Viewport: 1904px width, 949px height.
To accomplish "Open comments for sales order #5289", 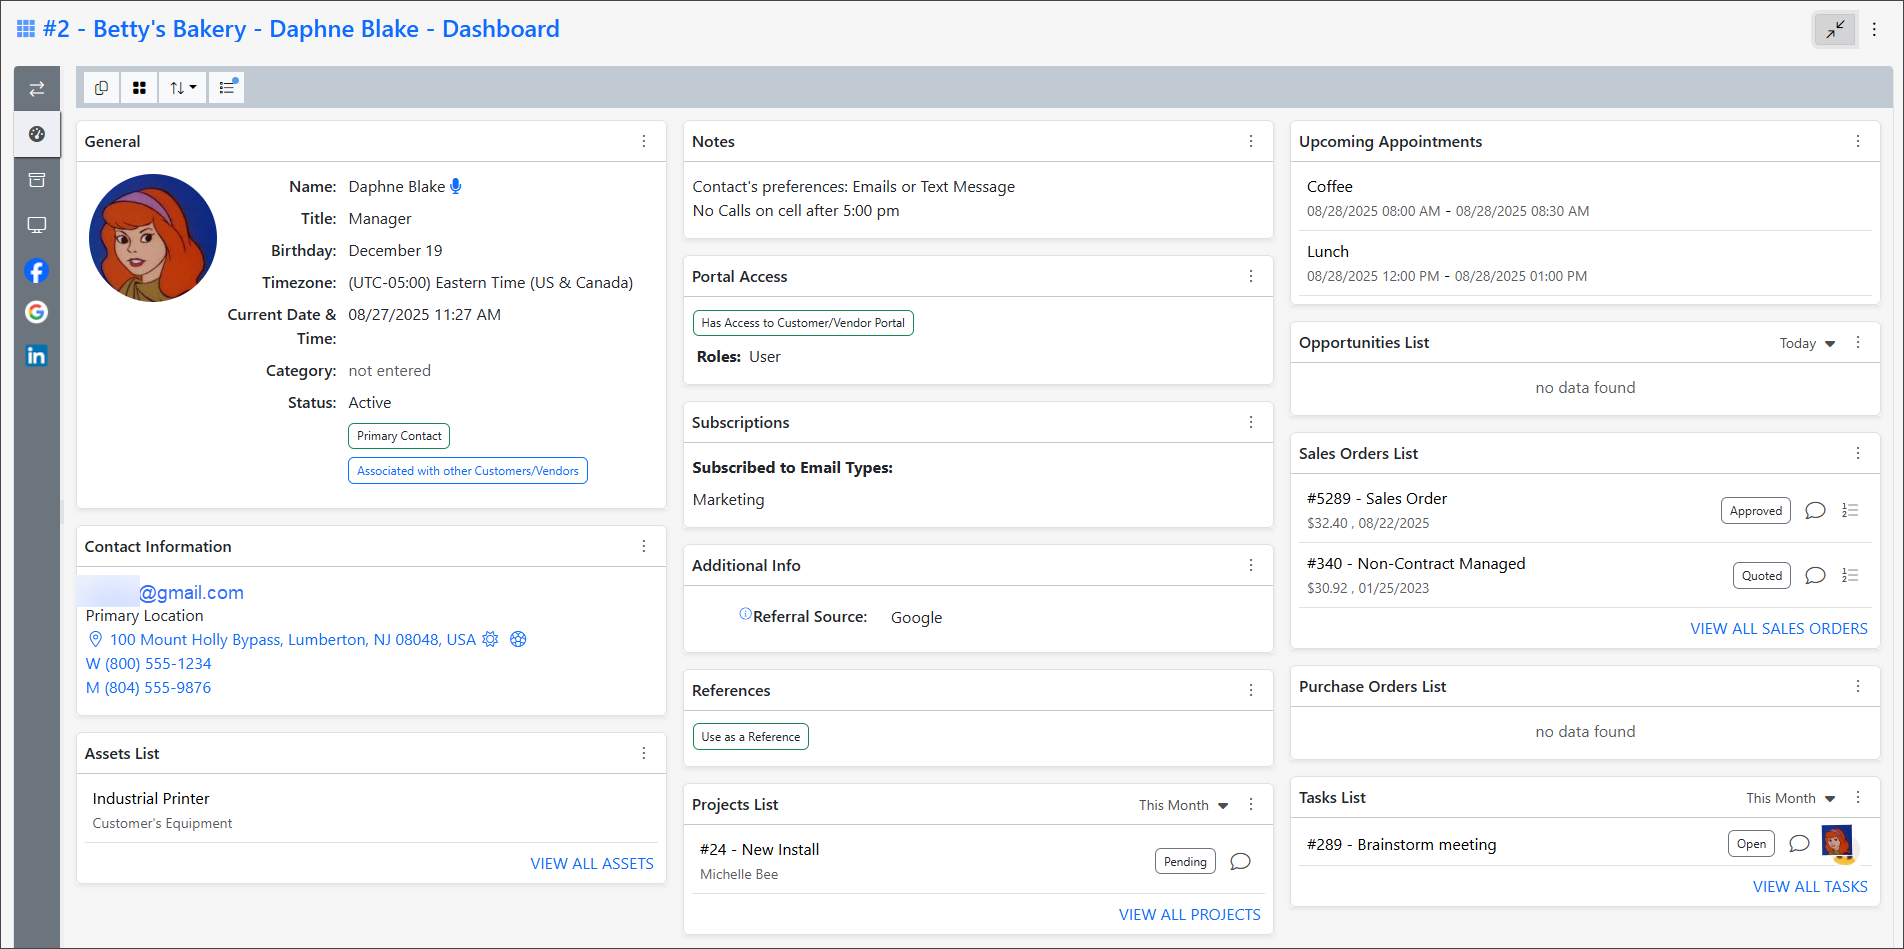I will point(1815,511).
